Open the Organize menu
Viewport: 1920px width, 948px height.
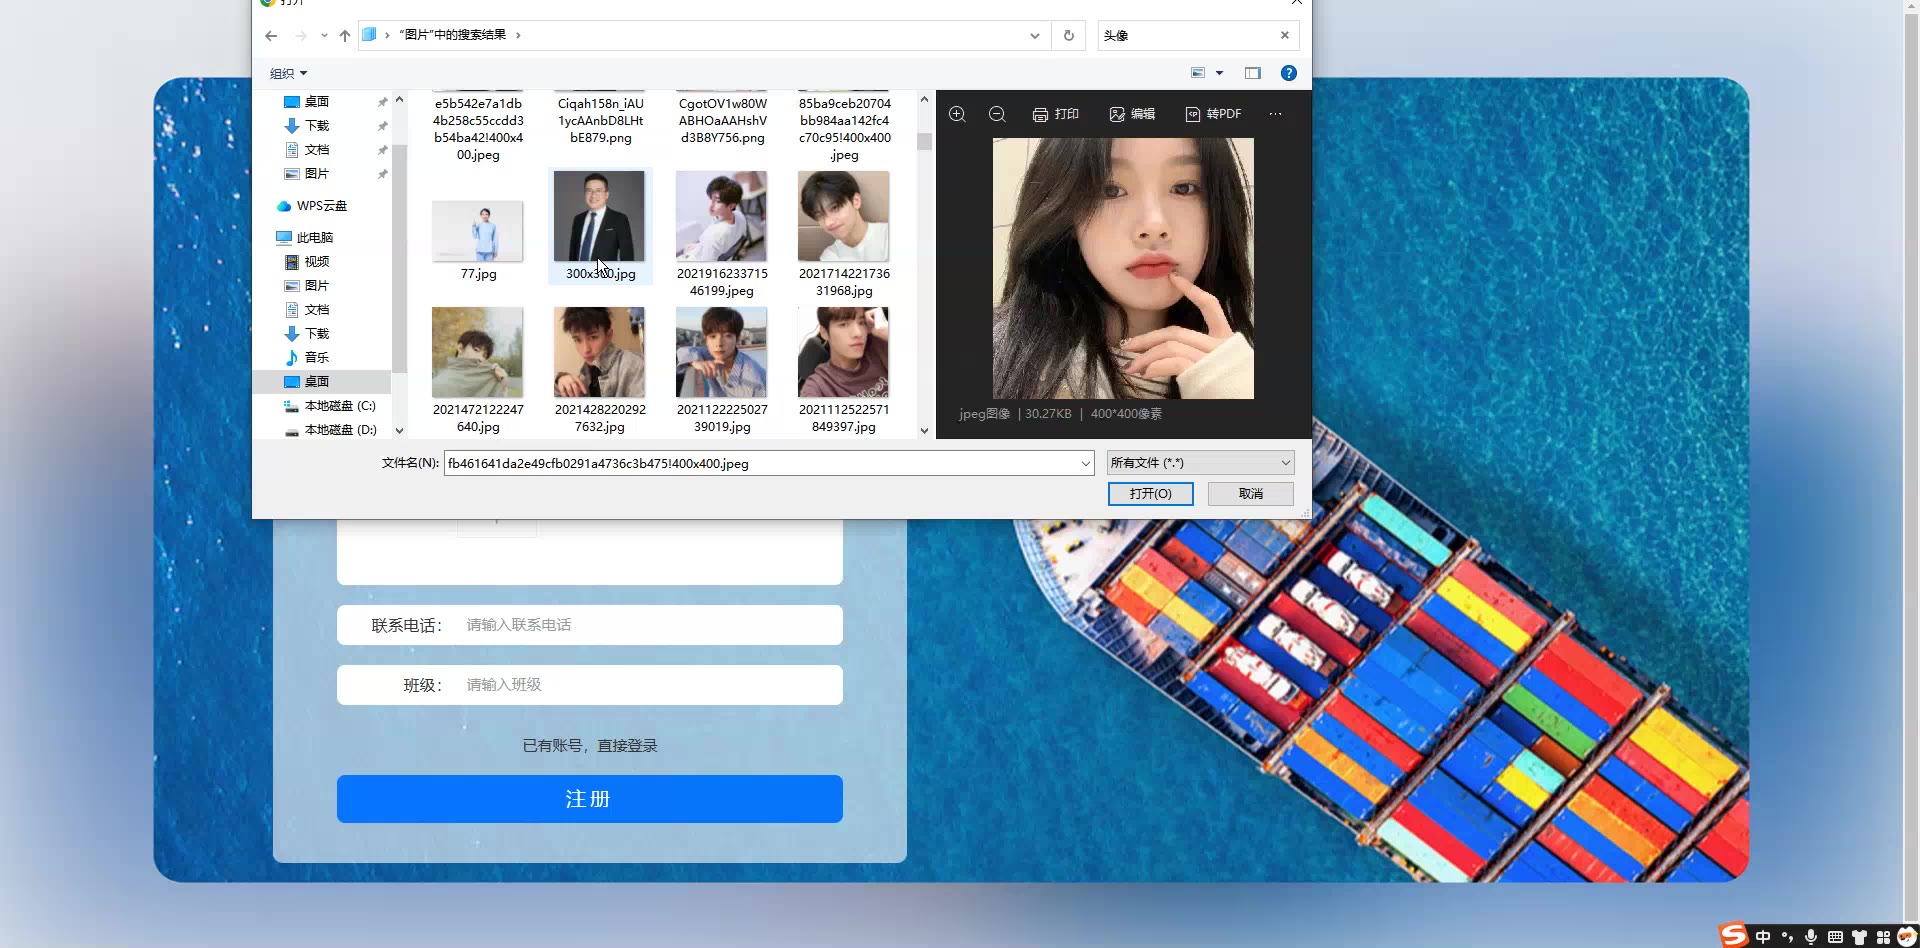[x=288, y=73]
